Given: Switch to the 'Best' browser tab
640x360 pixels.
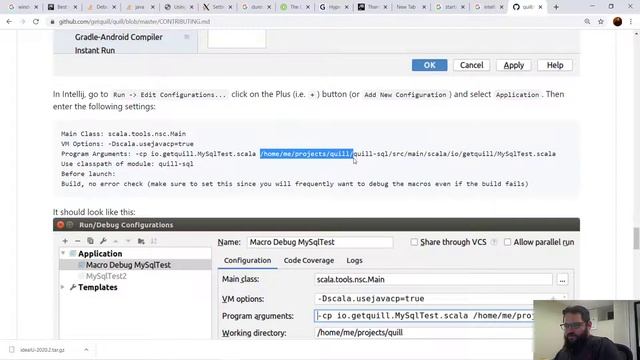Looking at the screenshot, I should (62, 7).
